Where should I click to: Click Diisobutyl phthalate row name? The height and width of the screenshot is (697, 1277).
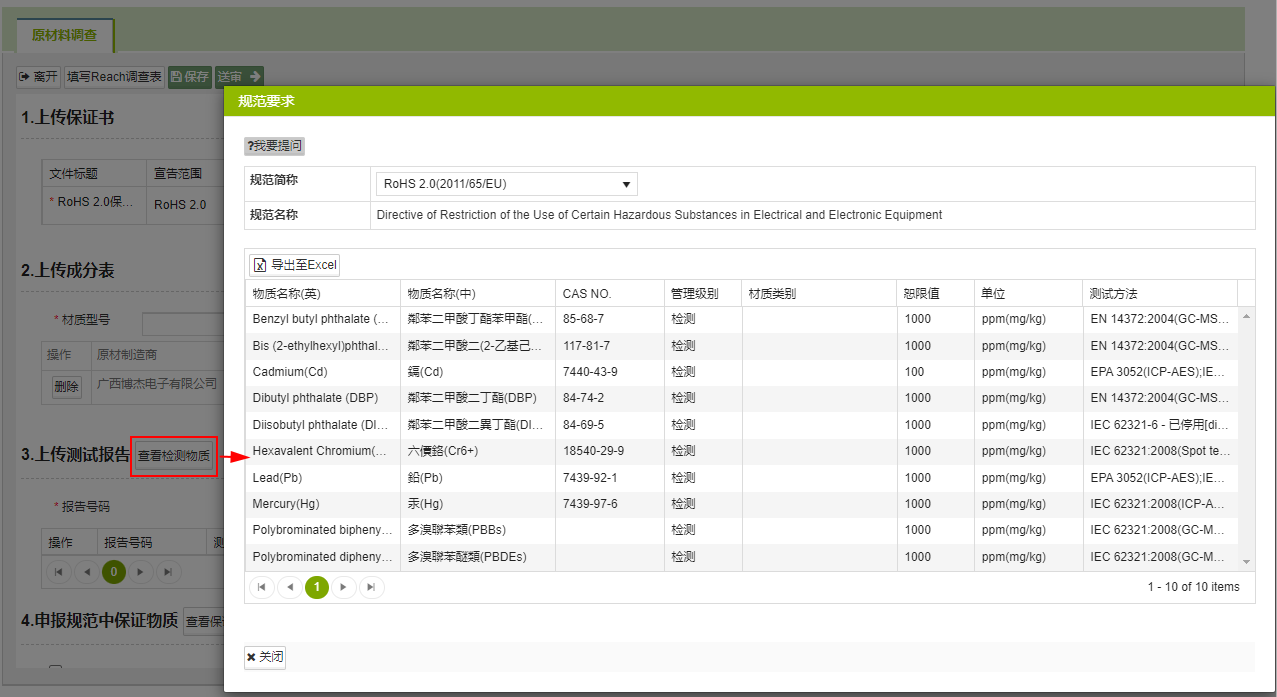(x=320, y=425)
